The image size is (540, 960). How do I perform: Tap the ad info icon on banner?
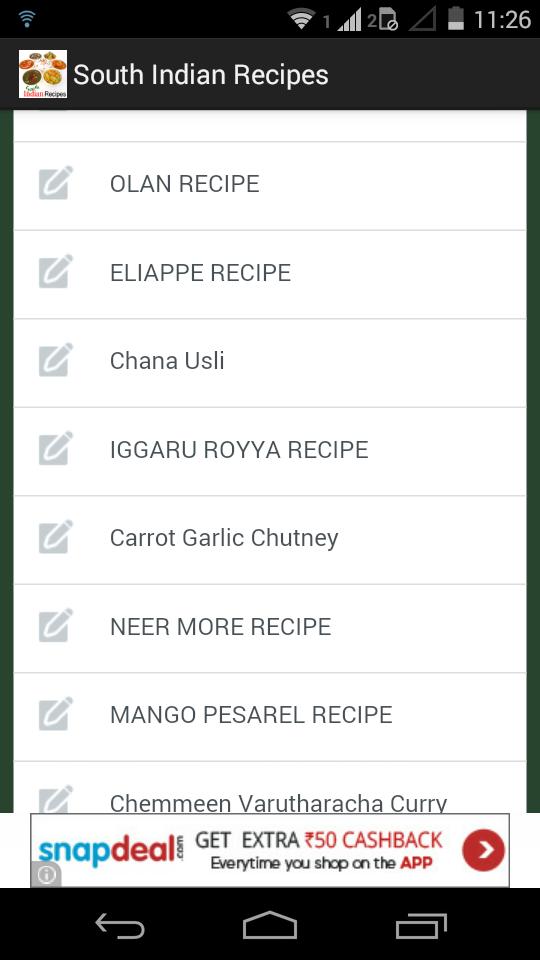point(47,875)
